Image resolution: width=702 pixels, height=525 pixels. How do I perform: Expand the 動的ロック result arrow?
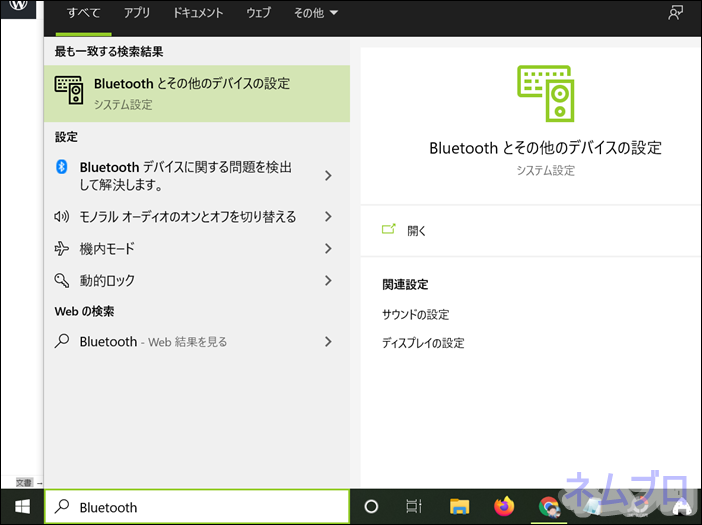coord(328,281)
